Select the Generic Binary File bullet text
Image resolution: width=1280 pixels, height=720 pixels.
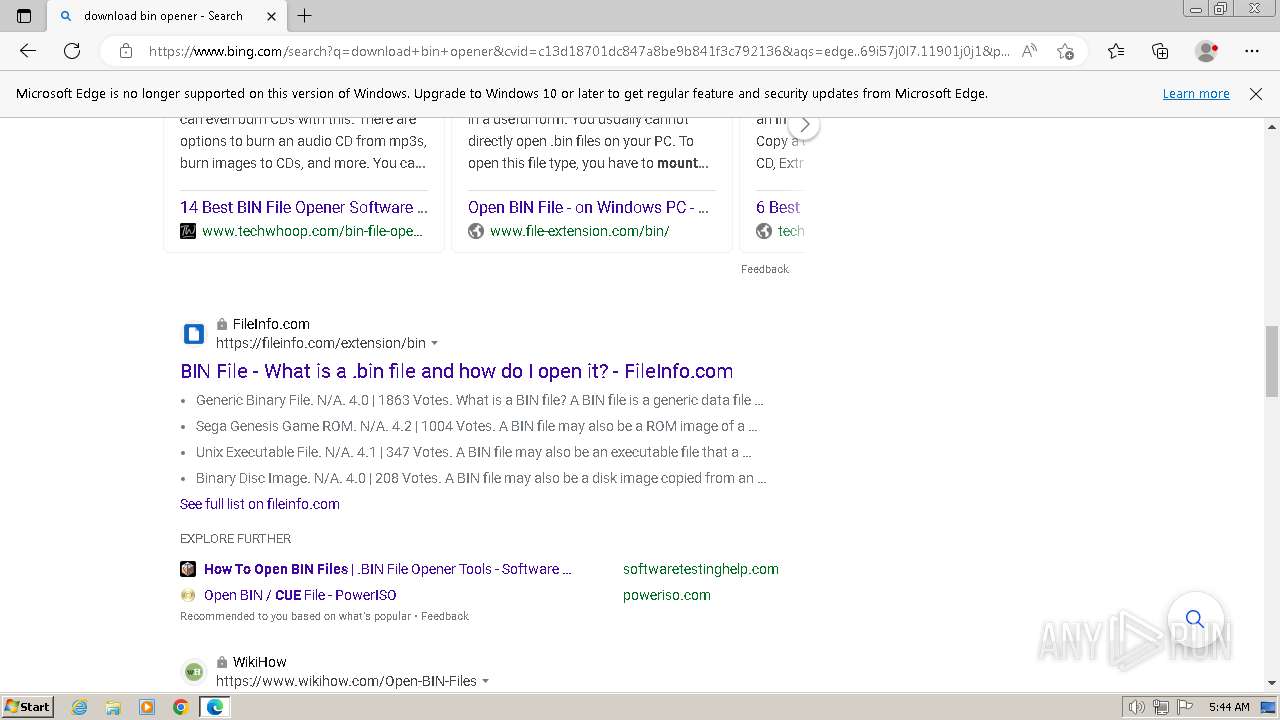click(x=480, y=400)
